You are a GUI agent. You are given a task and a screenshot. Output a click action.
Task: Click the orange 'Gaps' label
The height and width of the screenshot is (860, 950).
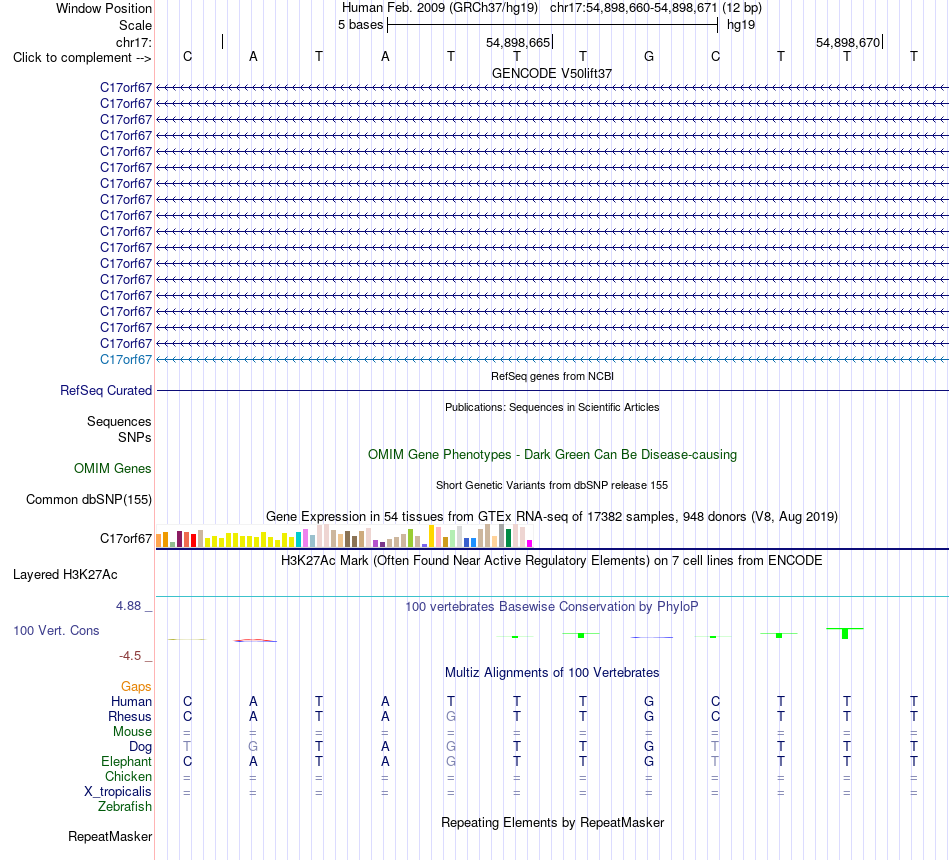136,687
